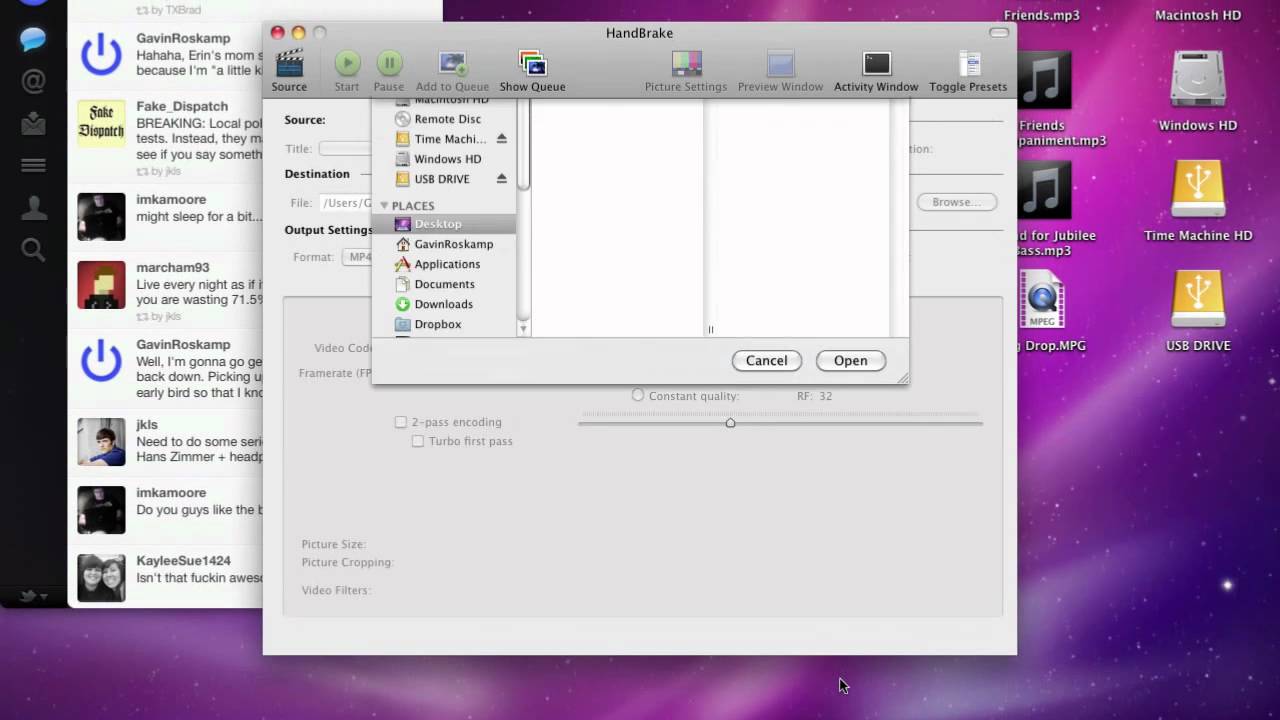Enable the Turbo first pass checkbox

[x=418, y=441]
